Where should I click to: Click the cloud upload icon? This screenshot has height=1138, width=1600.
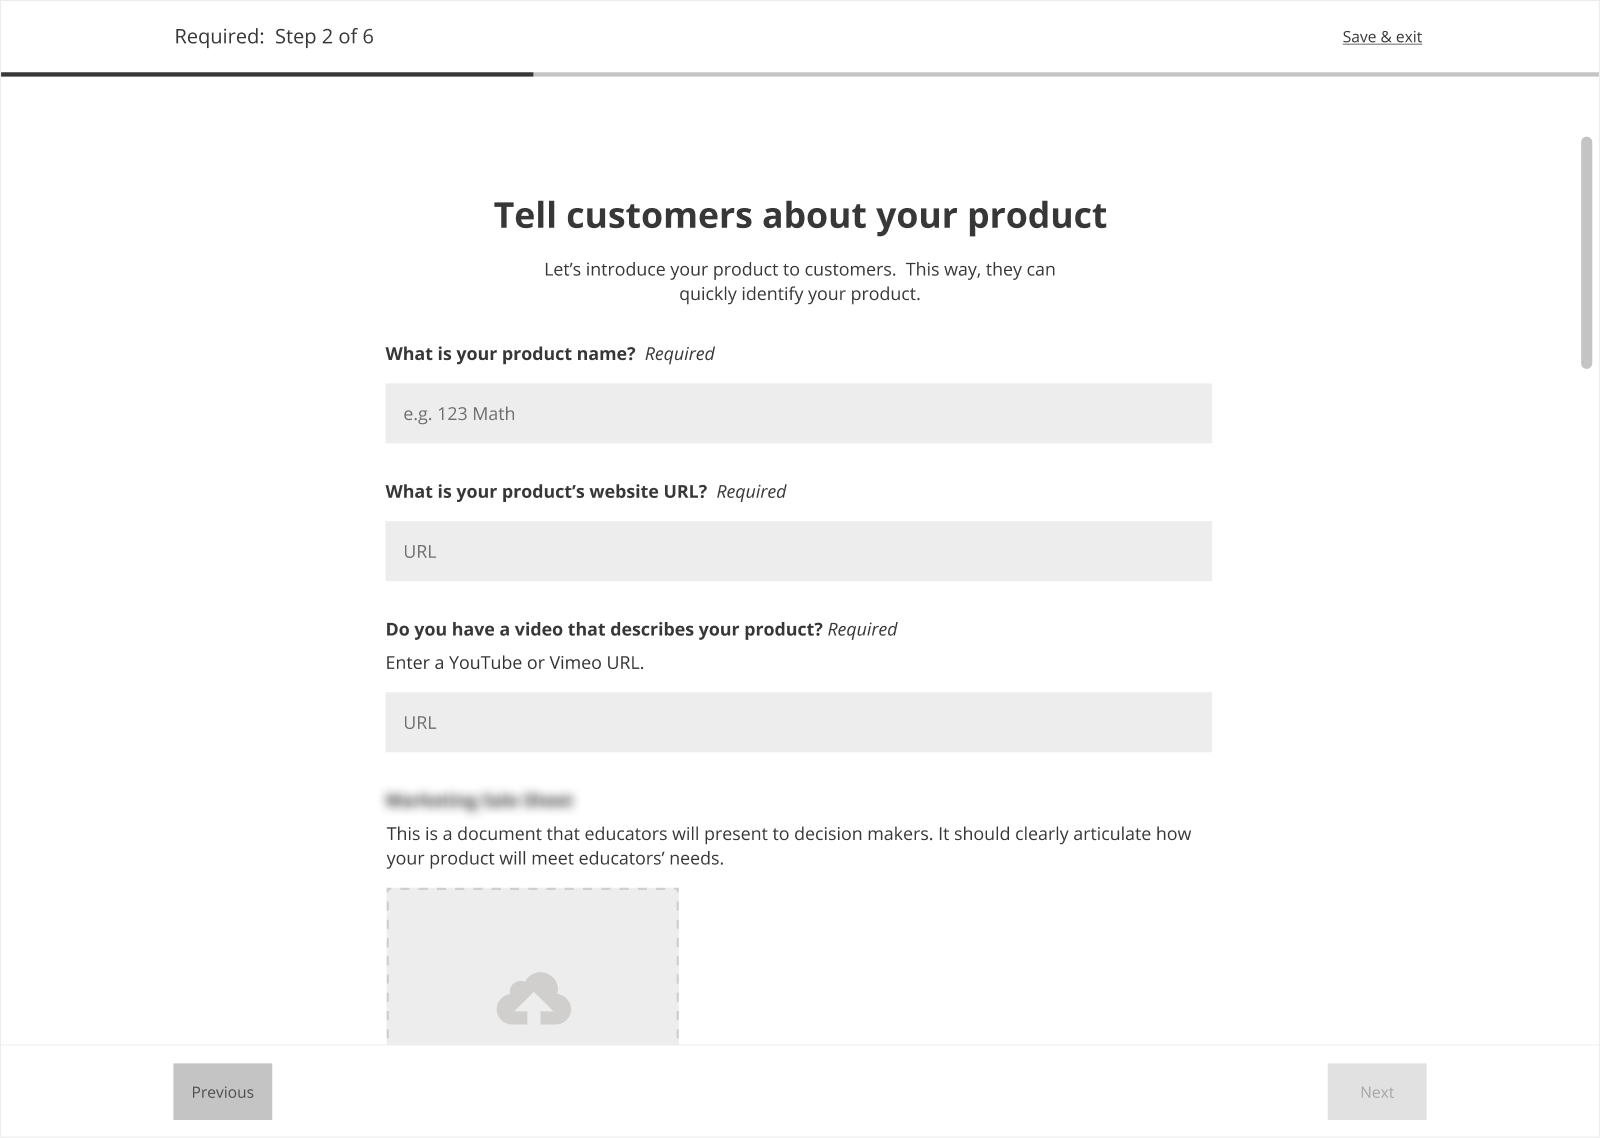pyautogui.click(x=534, y=999)
